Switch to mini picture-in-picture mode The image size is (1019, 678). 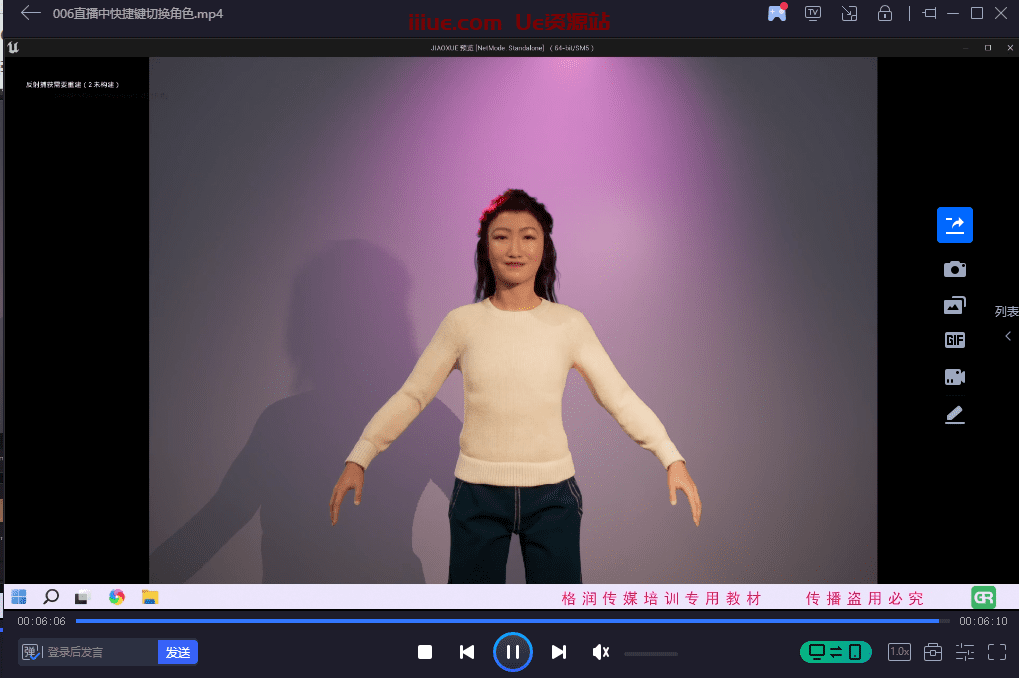pyautogui.click(x=849, y=13)
